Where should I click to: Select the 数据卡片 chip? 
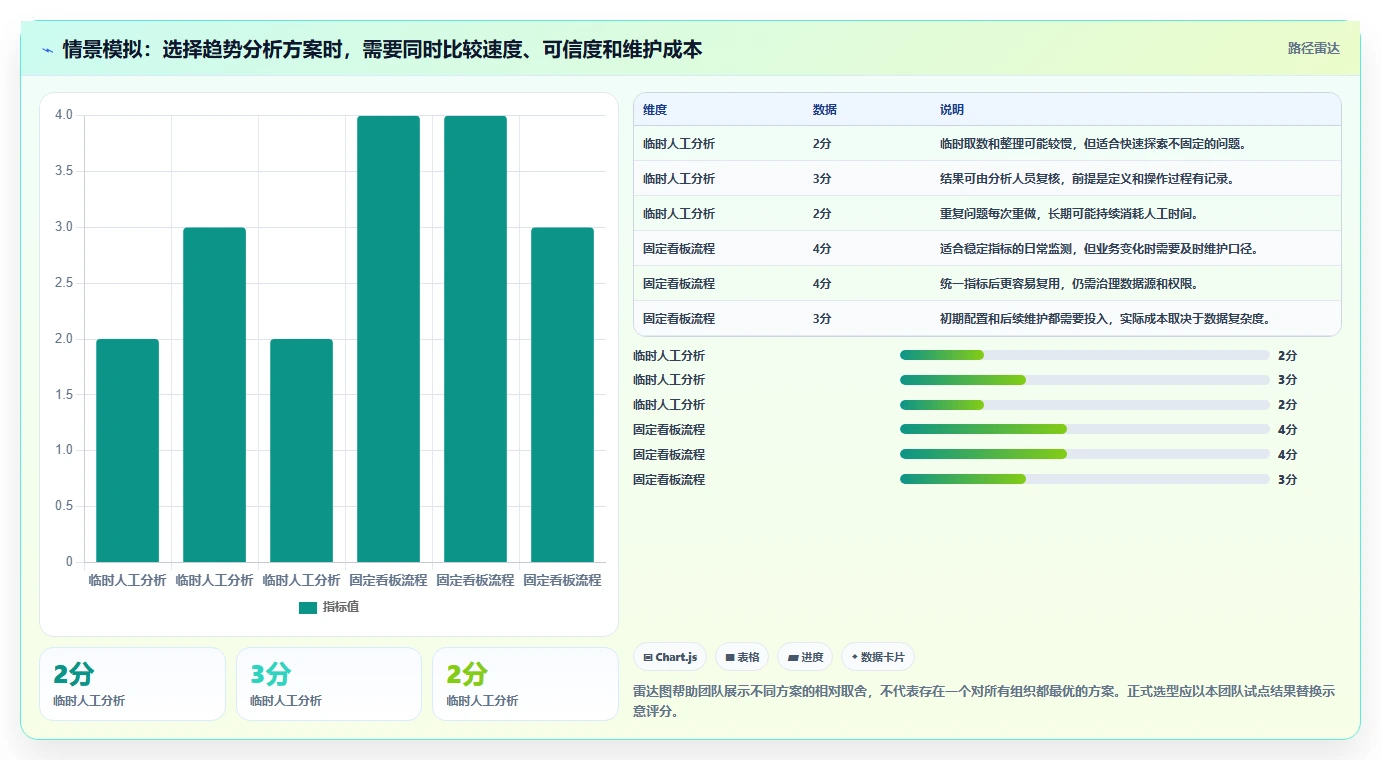[x=878, y=657]
